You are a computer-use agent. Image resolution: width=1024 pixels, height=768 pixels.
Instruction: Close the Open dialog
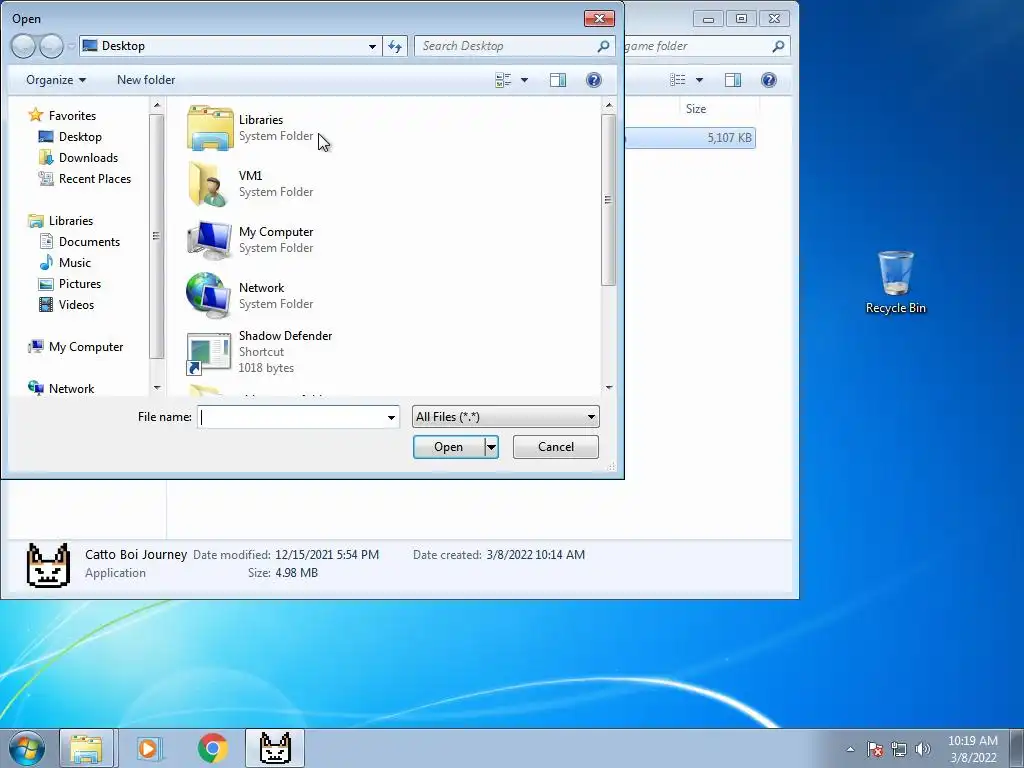[x=599, y=18]
